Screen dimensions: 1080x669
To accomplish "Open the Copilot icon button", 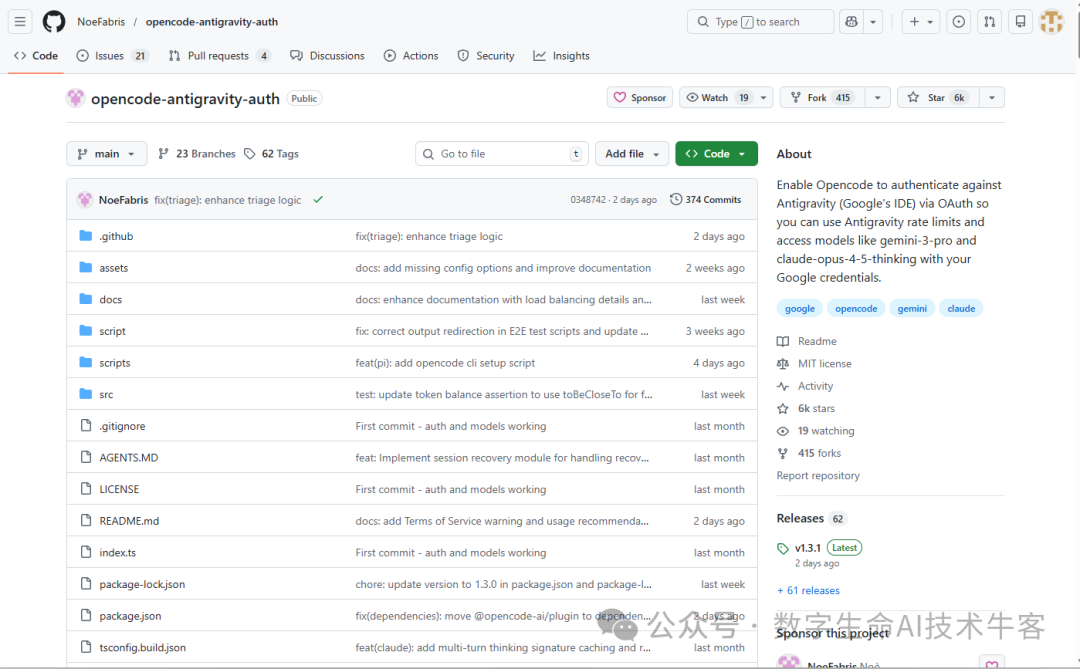I will point(851,21).
